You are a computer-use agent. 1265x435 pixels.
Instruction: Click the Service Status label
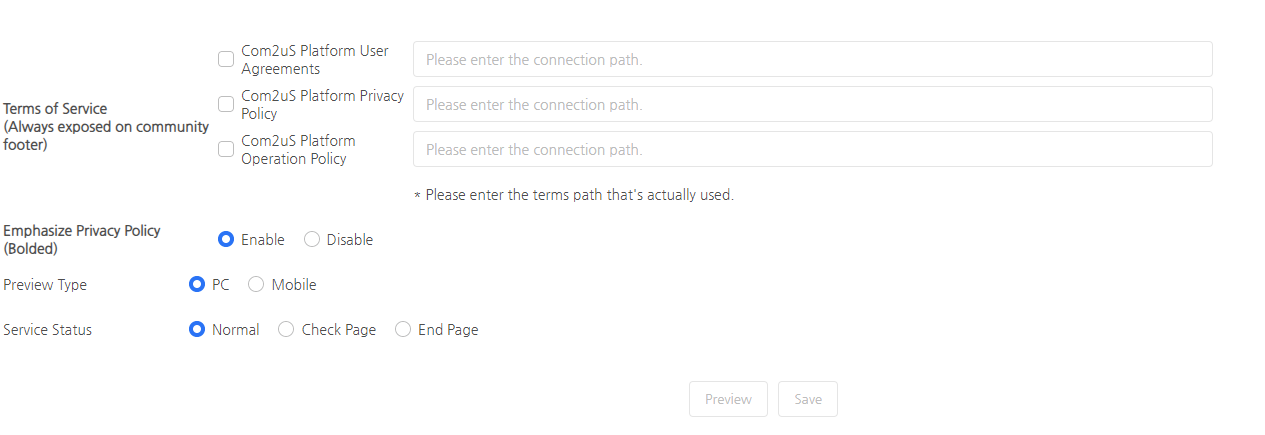[48, 330]
